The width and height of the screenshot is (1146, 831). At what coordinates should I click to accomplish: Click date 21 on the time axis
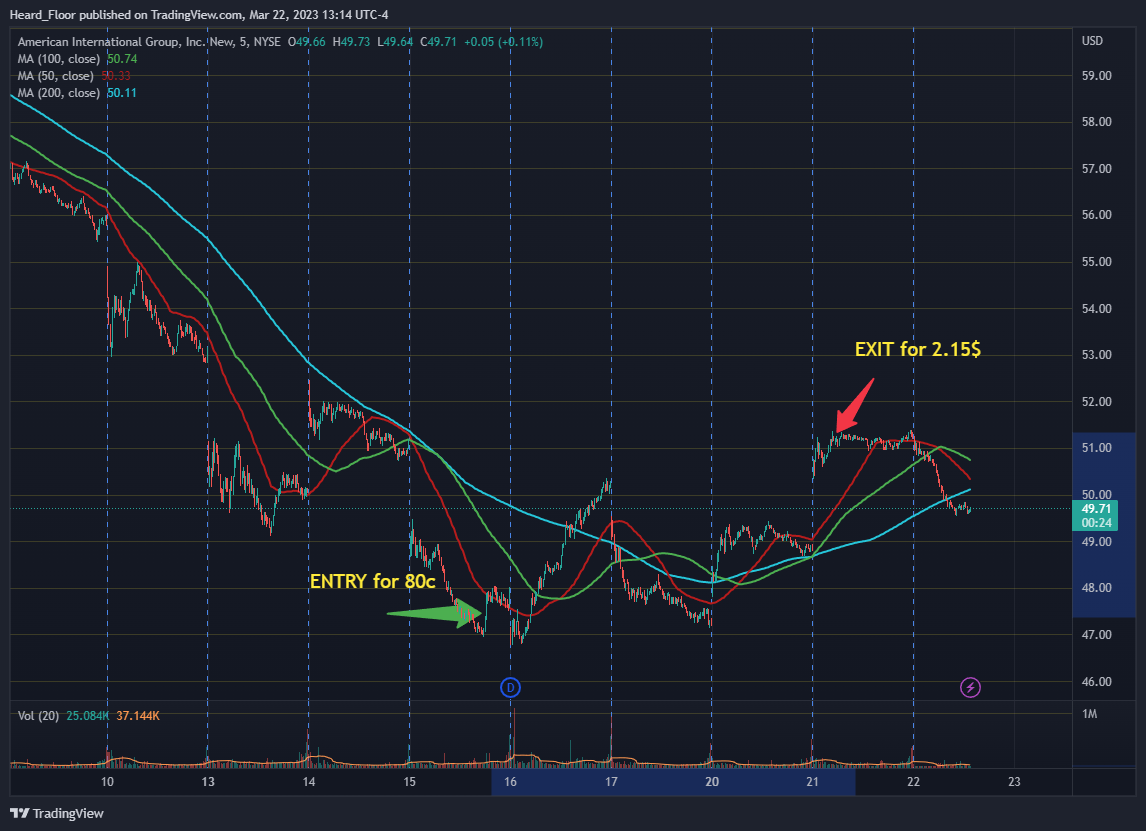pyautogui.click(x=813, y=781)
